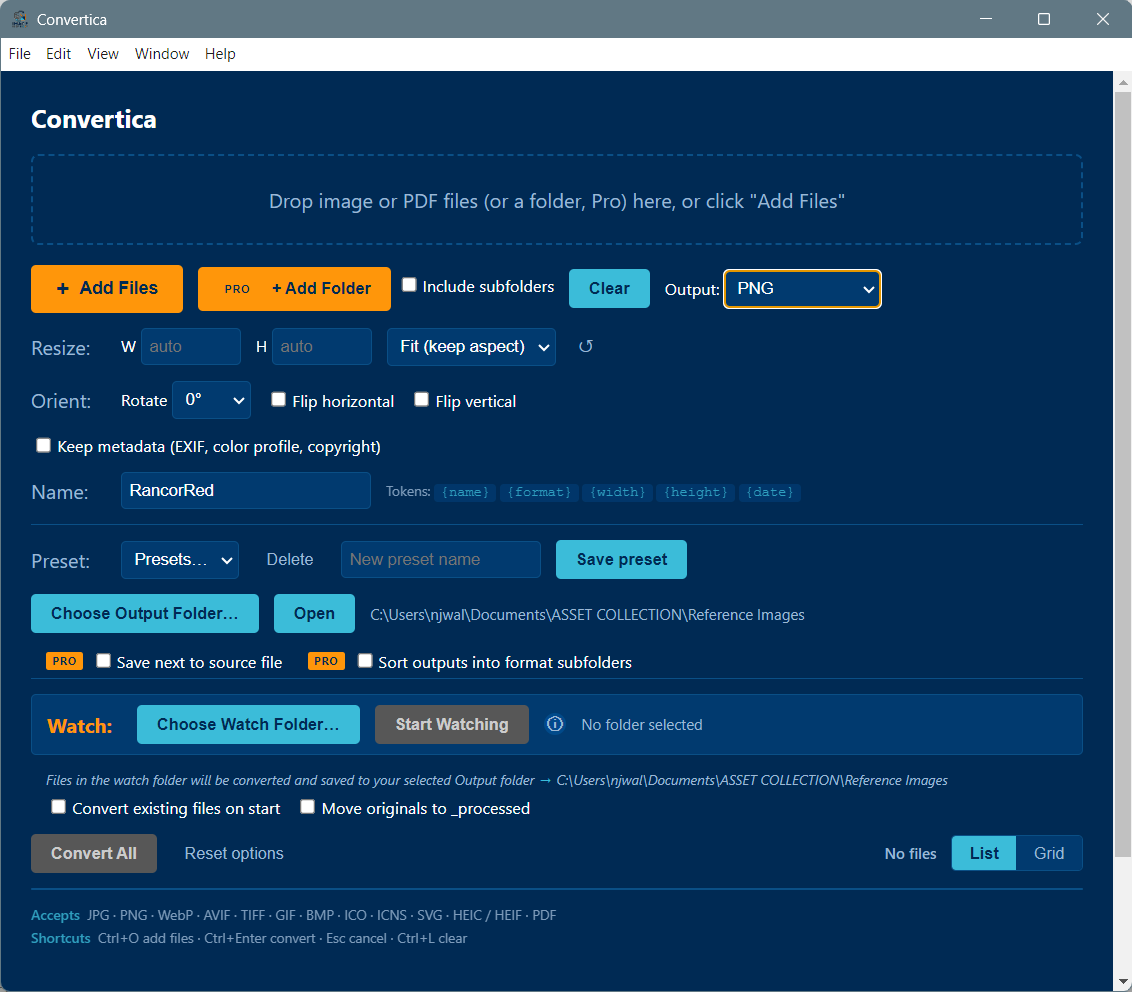The width and height of the screenshot is (1132, 992).
Task: Insert the {width} token
Action: click(617, 492)
